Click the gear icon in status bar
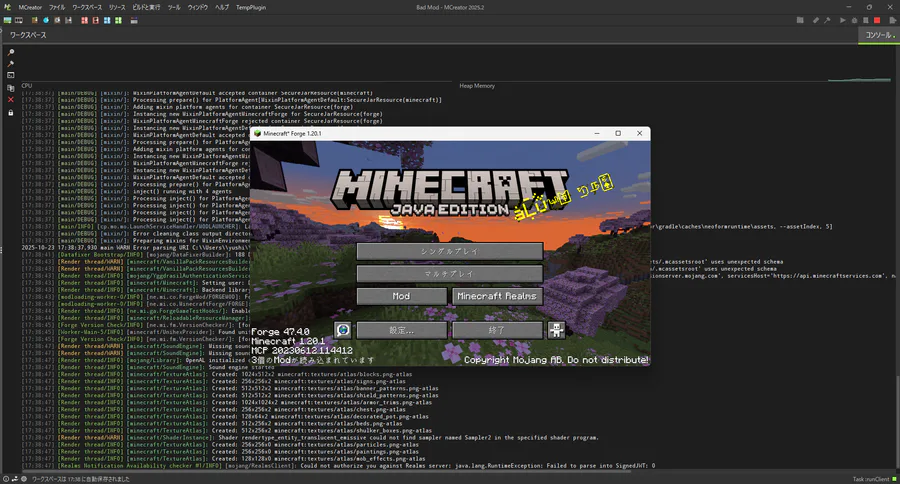The height and width of the screenshot is (484, 900). (x=24, y=479)
